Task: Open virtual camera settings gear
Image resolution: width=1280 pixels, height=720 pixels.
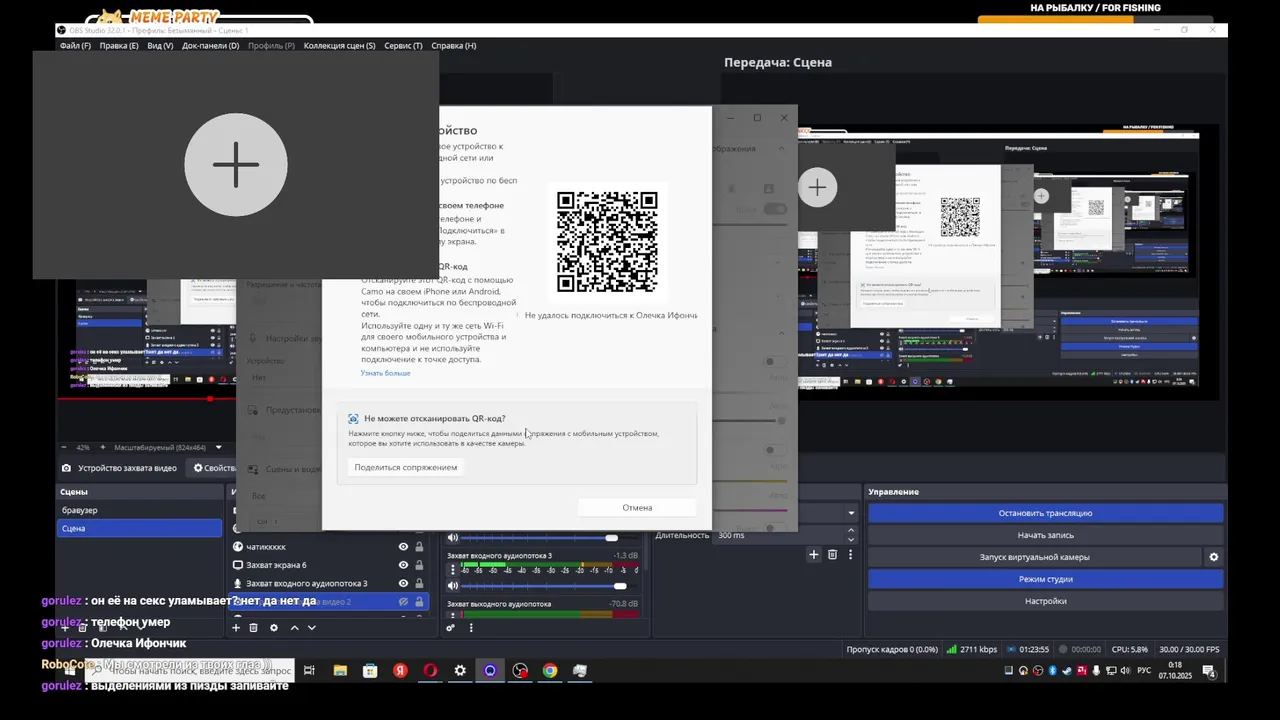Action: [1214, 557]
